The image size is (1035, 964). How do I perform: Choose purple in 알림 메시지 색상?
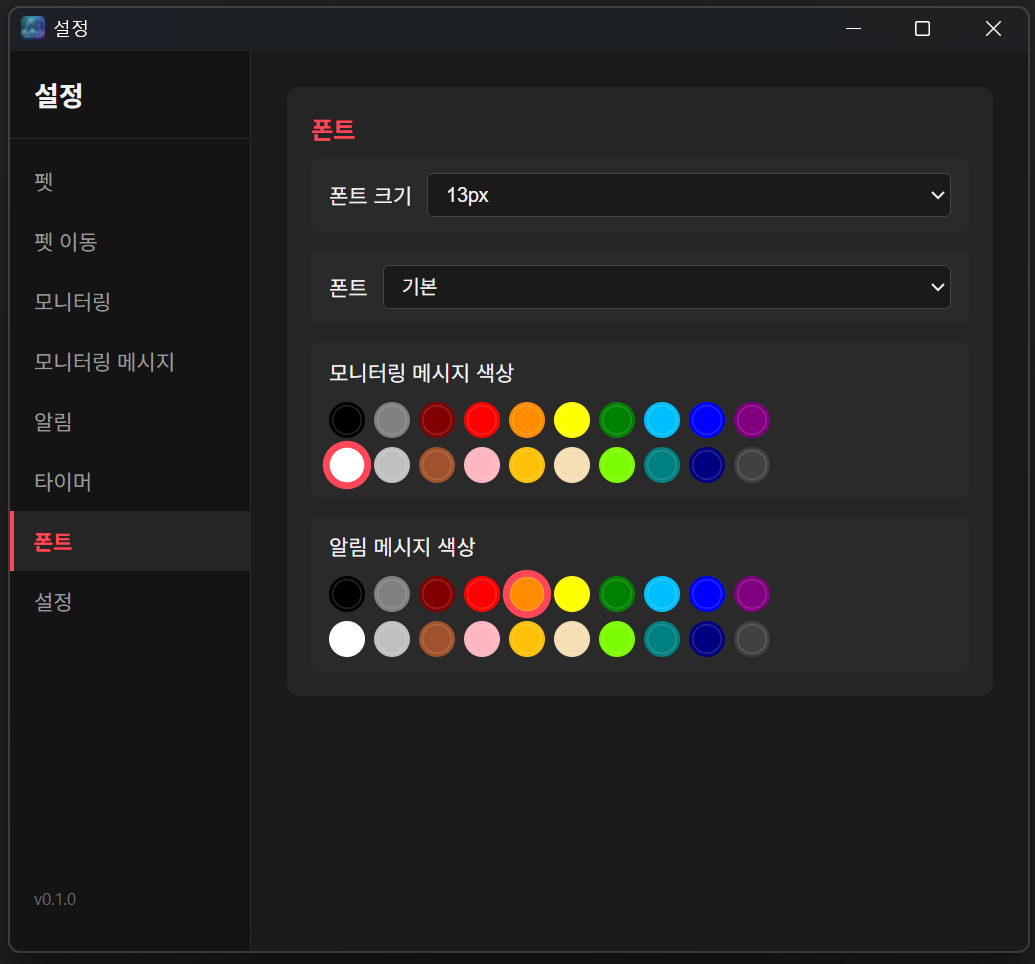click(x=752, y=594)
